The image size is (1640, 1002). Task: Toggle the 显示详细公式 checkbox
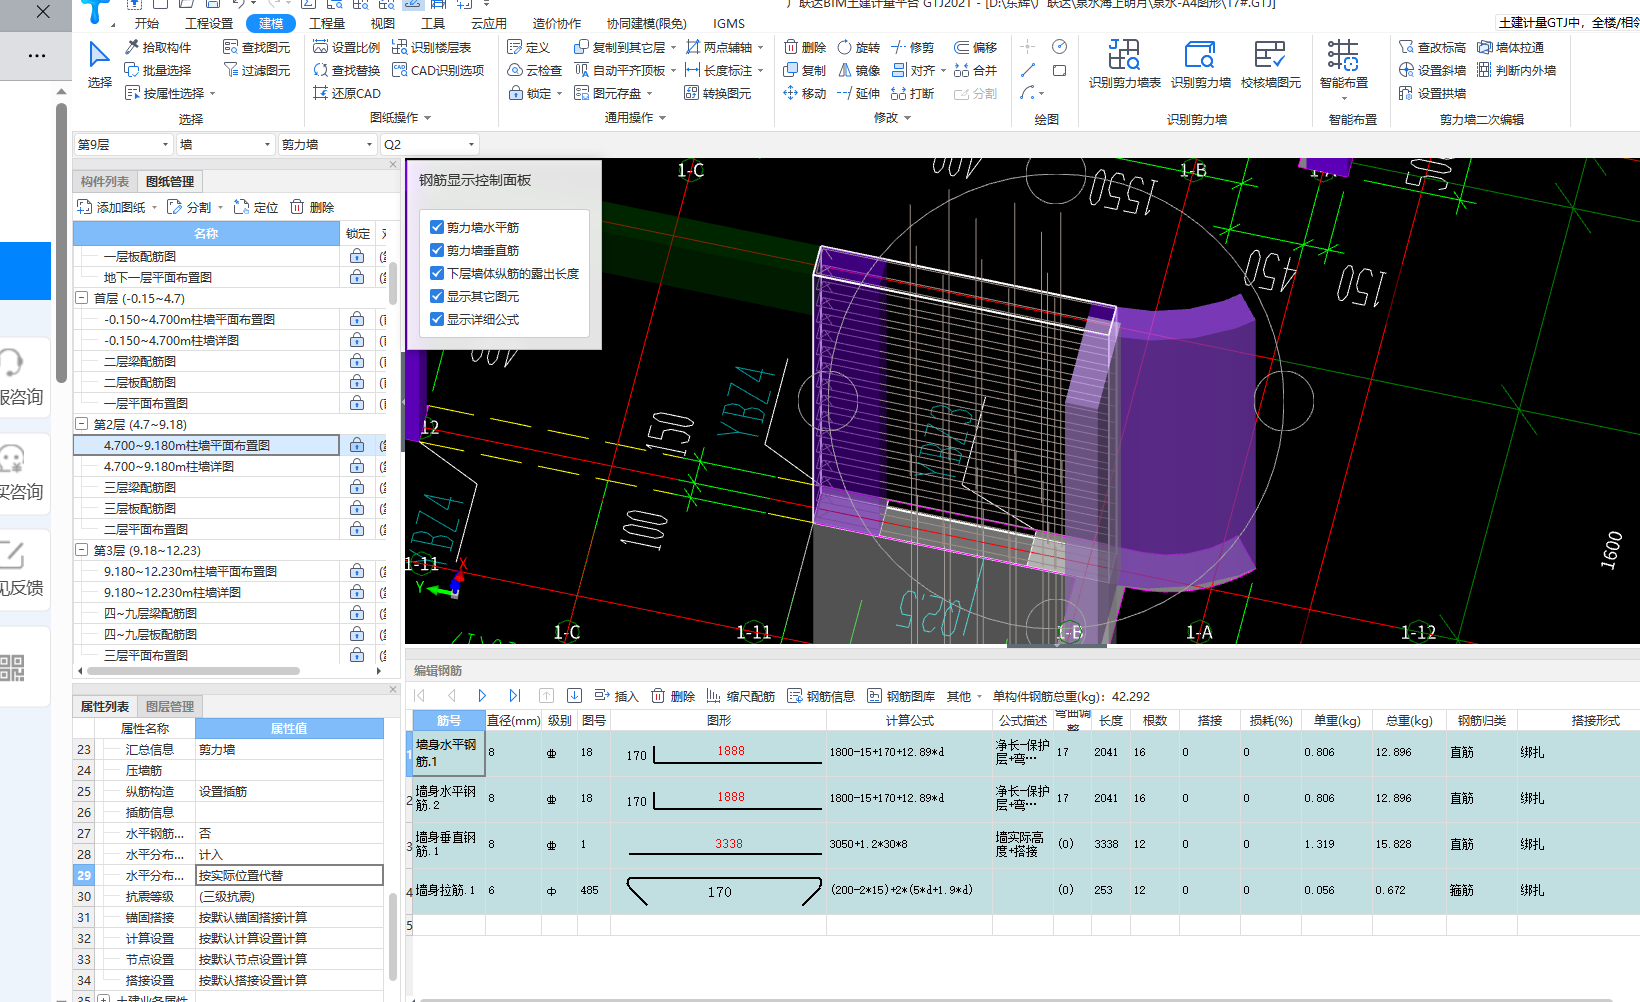pyautogui.click(x=437, y=319)
